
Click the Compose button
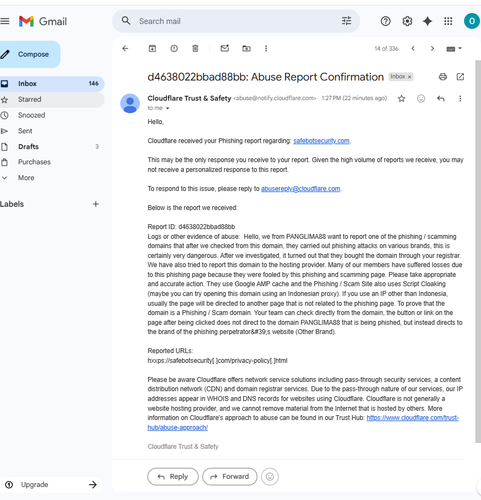29,54
